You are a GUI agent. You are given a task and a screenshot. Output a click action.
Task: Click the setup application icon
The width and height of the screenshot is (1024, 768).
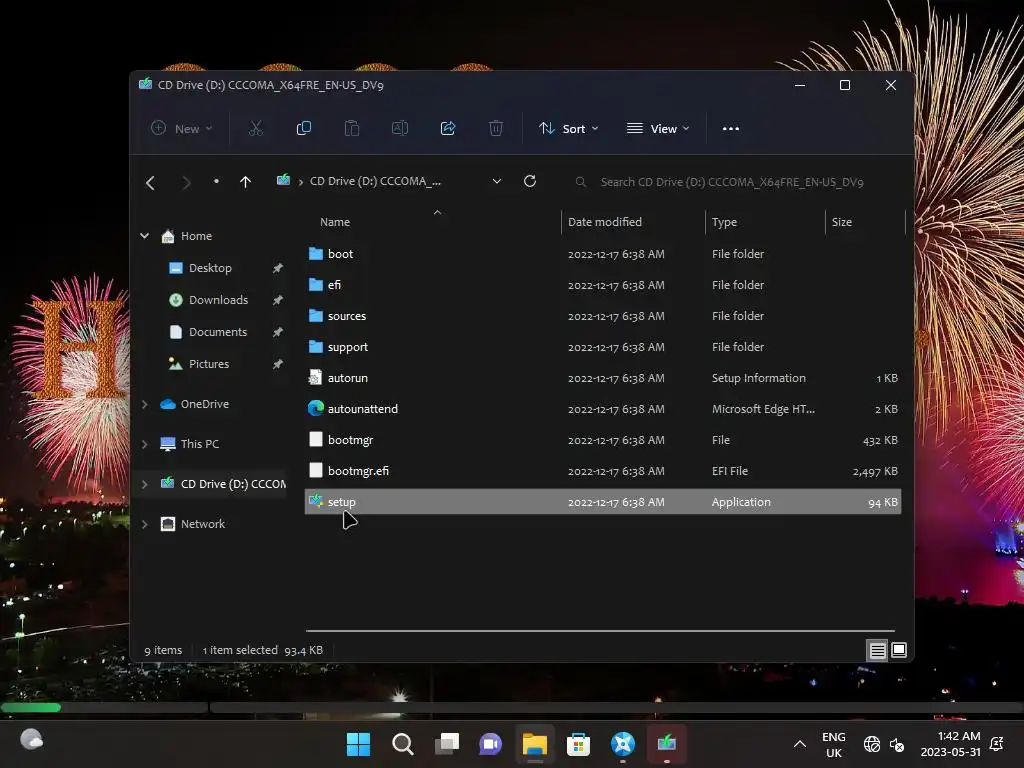(x=316, y=501)
